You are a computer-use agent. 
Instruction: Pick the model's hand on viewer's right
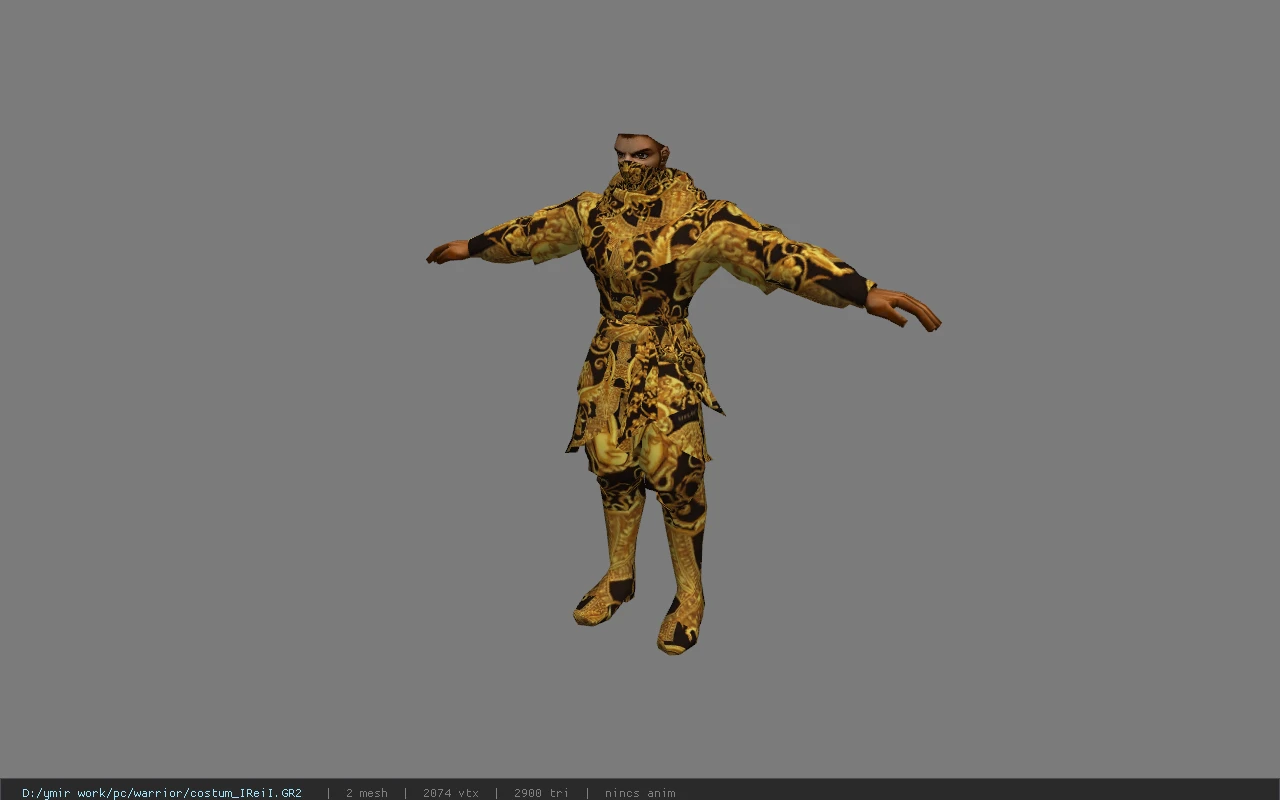[x=904, y=307]
